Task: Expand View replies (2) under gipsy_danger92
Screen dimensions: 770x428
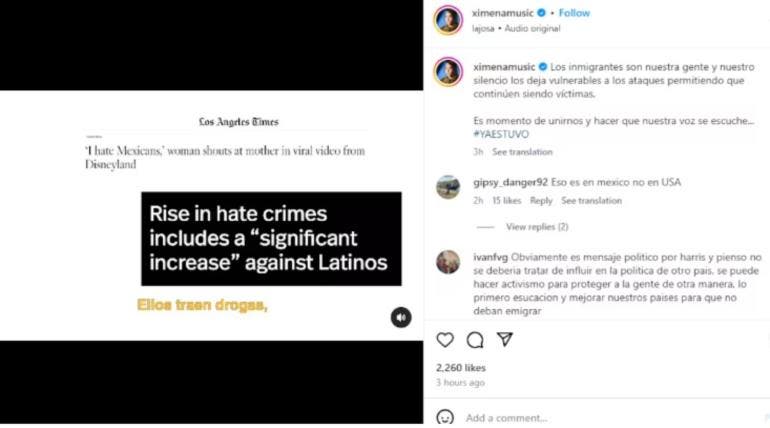Action: [x=537, y=227]
